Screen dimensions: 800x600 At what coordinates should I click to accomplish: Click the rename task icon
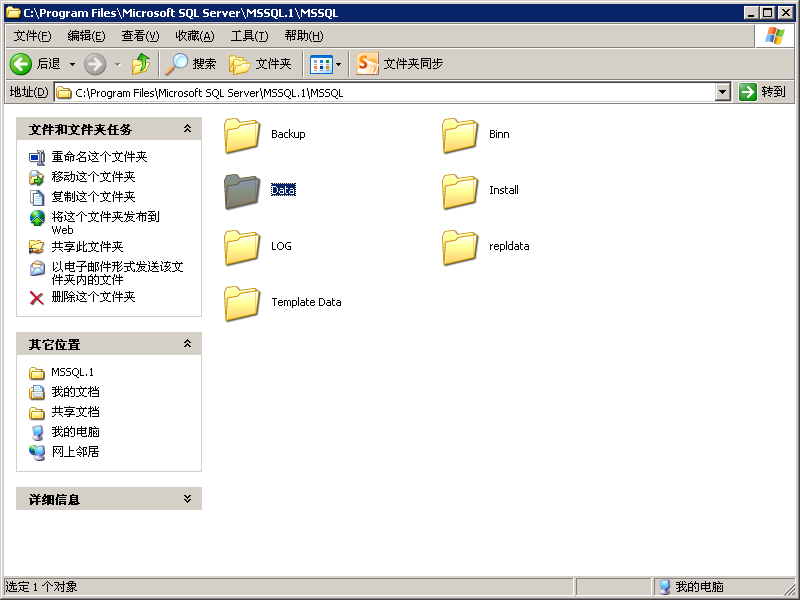point(37,158)
